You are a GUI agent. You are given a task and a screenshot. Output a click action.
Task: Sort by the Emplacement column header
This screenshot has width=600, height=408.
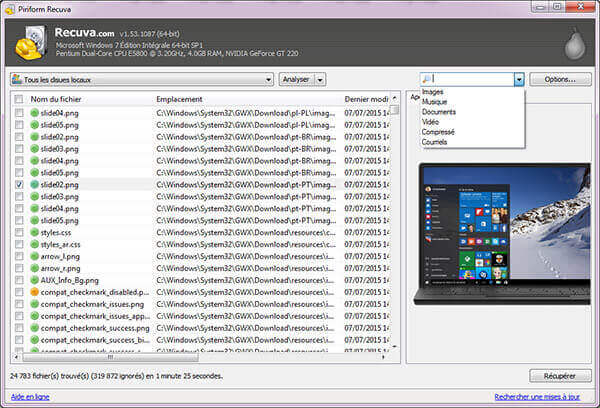pyautogui.click(x=180, y=99)
